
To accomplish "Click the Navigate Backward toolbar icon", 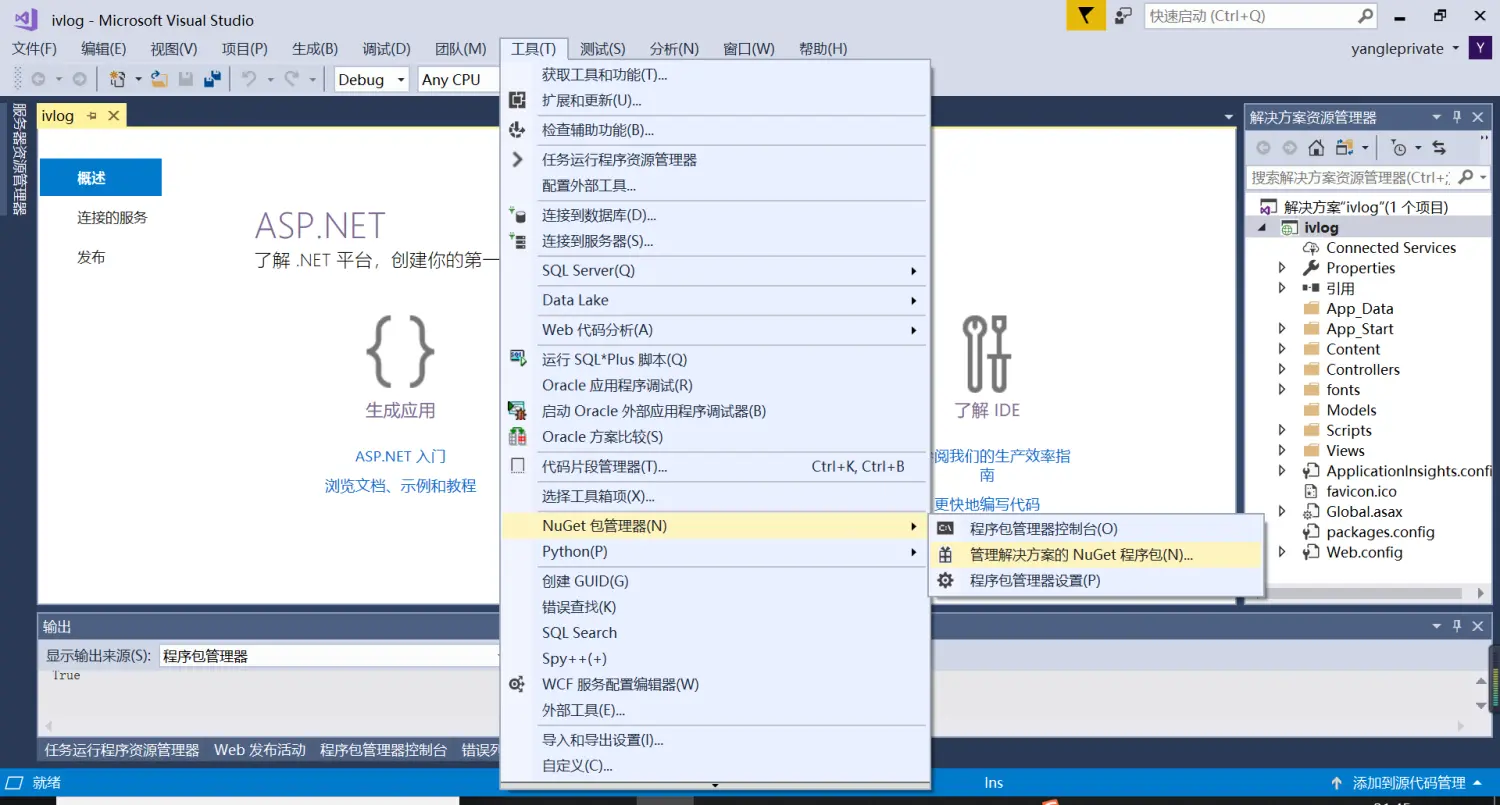I will [x=38, y=79].
